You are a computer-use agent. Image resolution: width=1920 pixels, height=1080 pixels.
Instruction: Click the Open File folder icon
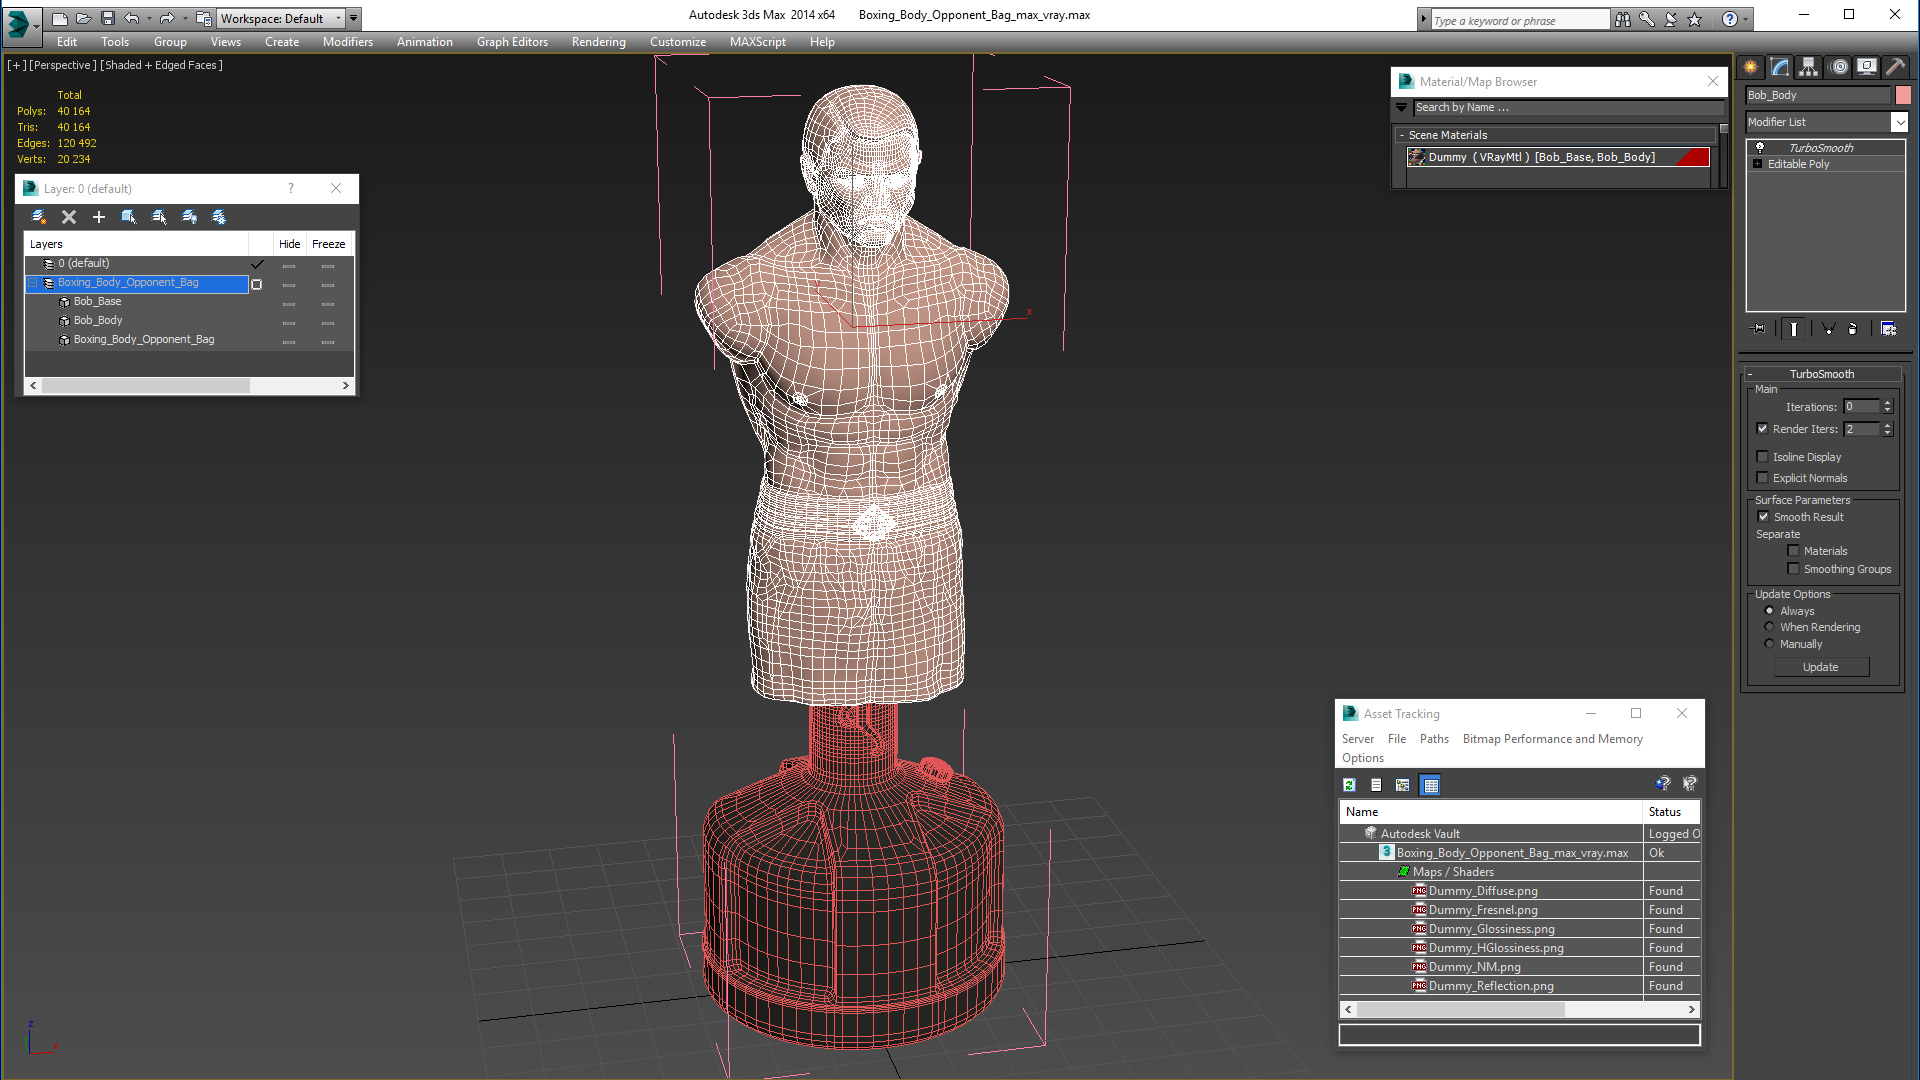(x=83, y=18)
